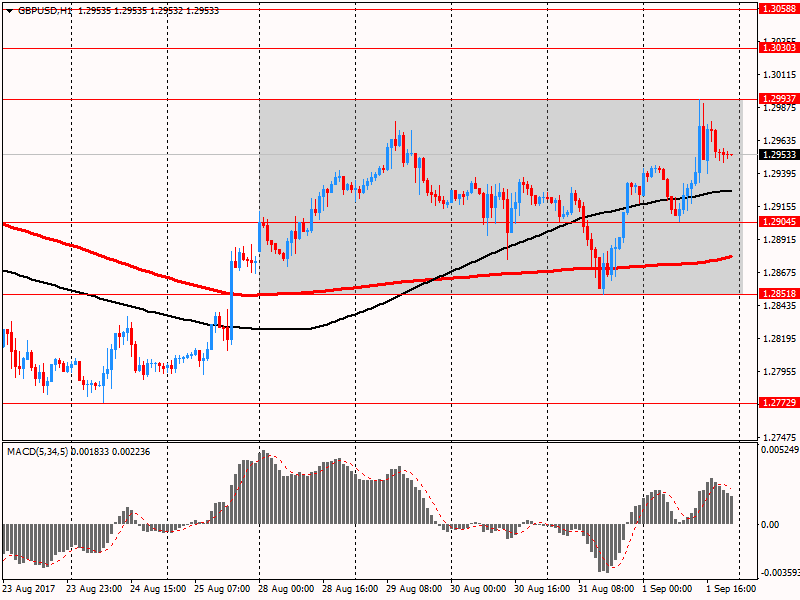Image resolution: width=800 pixels, height=600 pixels.
Task: Click the 28 Aug 00:00 time label
Action: pyautogui.click(x=286, y=589)
